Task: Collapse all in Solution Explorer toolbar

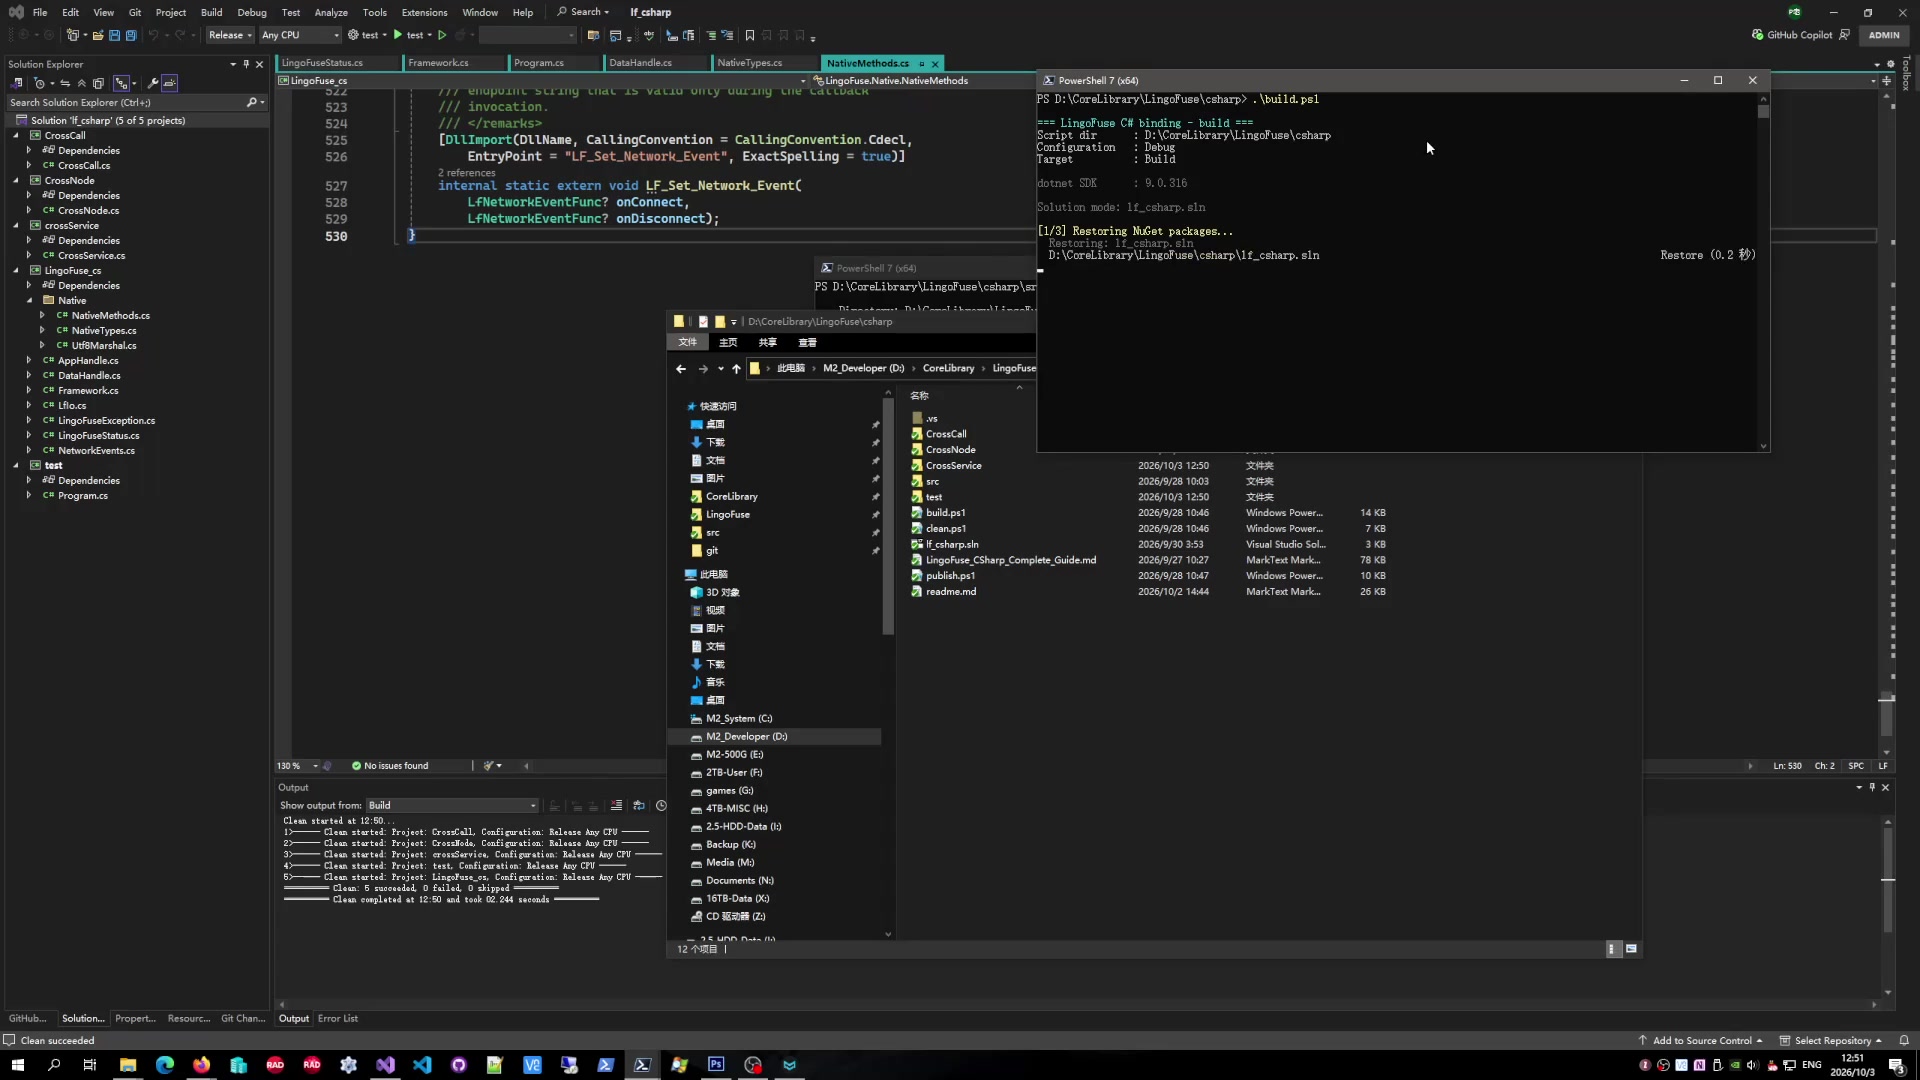Action: click(x=81, y=83)
